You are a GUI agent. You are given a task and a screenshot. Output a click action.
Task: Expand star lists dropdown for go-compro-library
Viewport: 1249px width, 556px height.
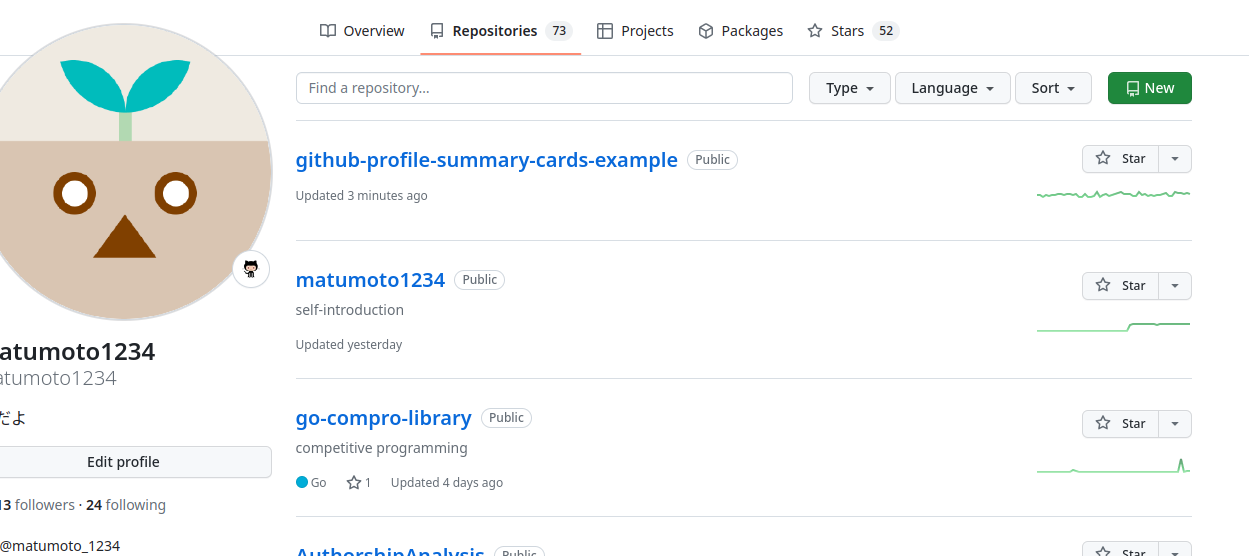[1175, 424]
